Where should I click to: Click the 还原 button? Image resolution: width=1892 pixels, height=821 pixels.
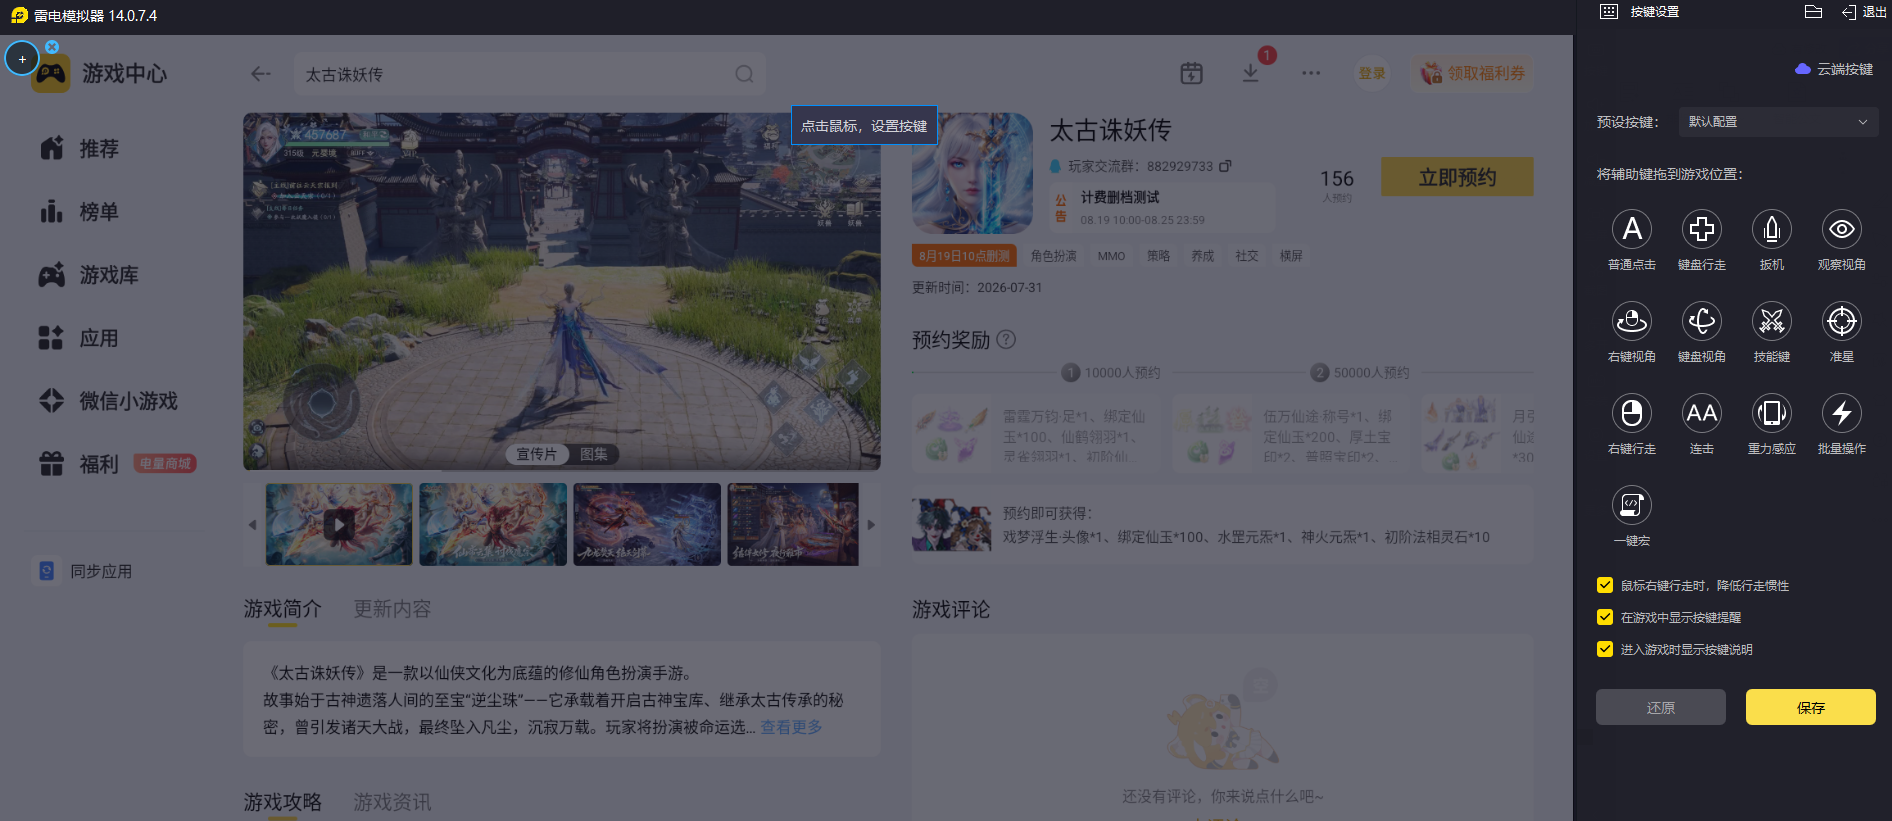pyautogui.click(x=1661, y=707)
